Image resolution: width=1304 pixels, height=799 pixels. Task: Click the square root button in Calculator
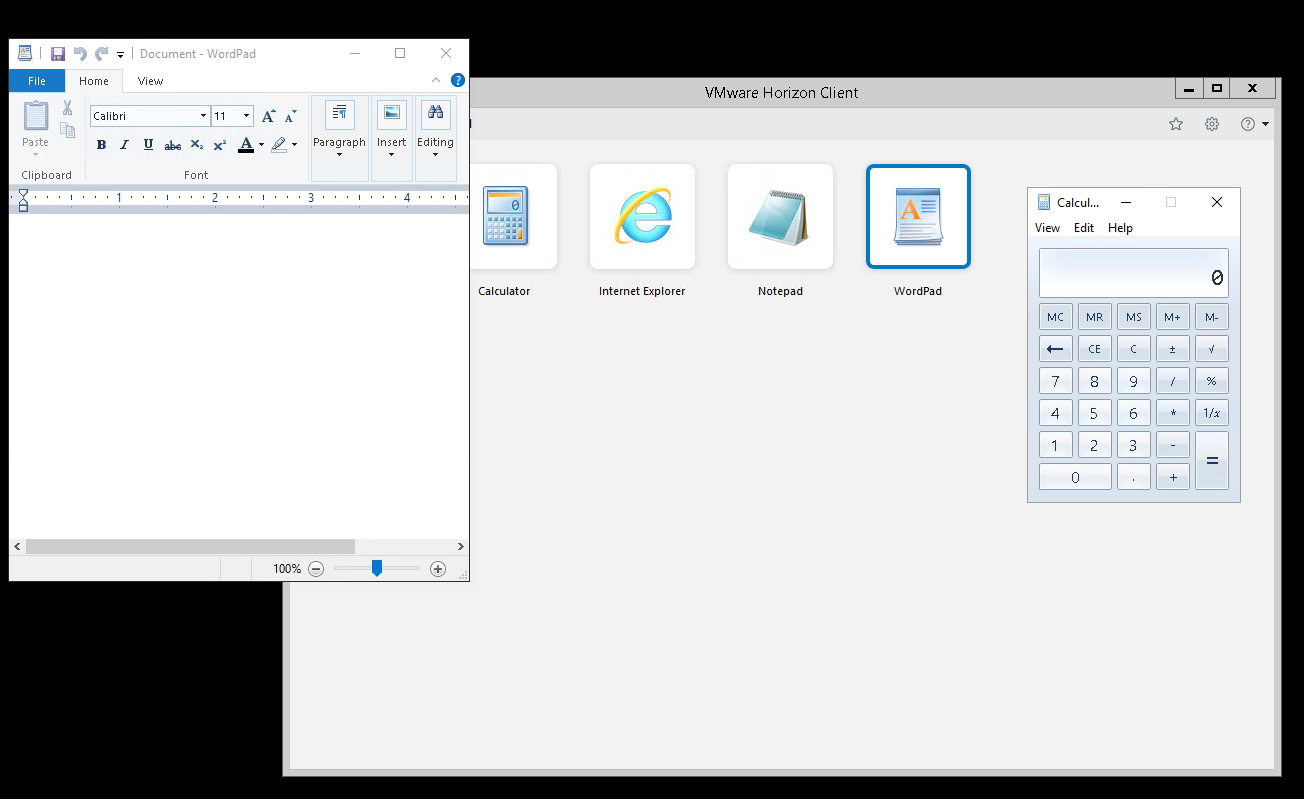(1212, 349)
